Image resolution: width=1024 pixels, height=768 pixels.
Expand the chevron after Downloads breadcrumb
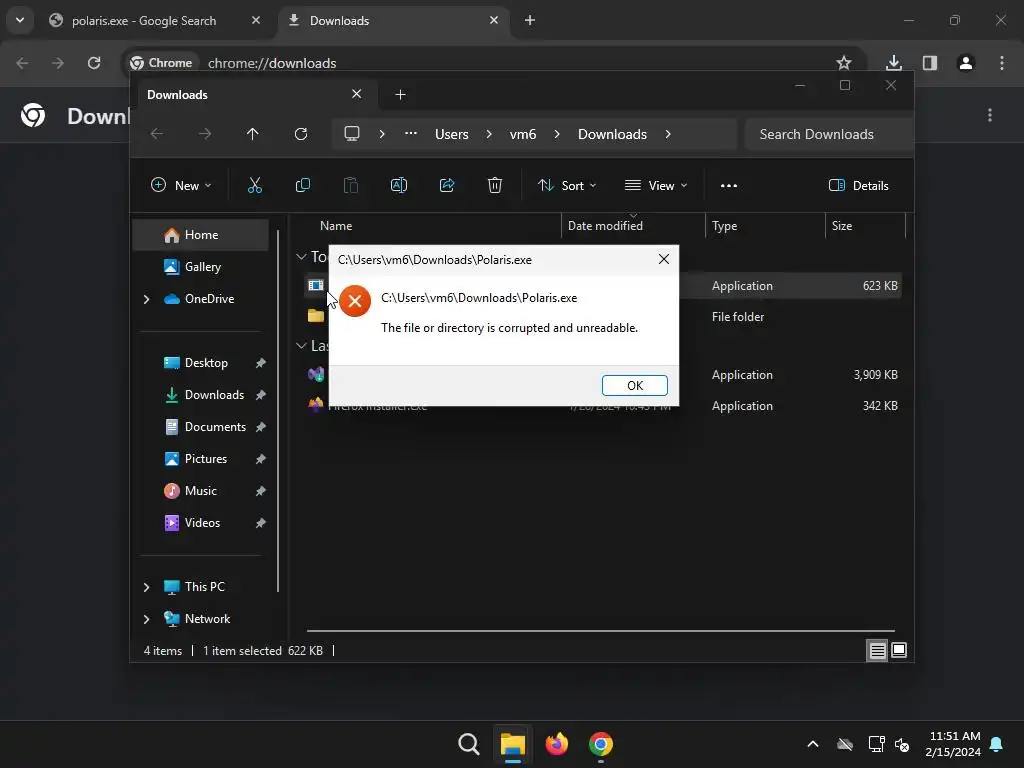[667, 134]
